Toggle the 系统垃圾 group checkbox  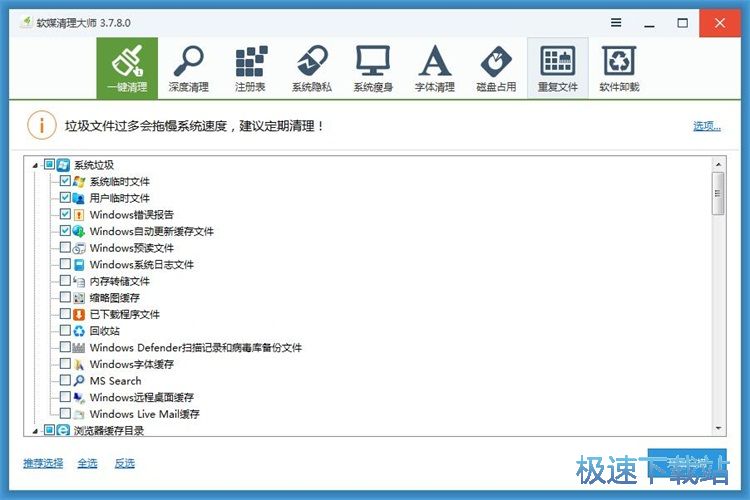(x=49, y=165)
